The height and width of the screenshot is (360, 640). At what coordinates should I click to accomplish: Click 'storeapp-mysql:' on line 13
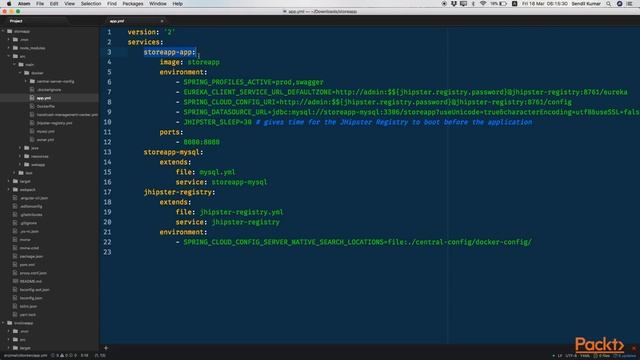pyautogui.click(x=173, y=152)
